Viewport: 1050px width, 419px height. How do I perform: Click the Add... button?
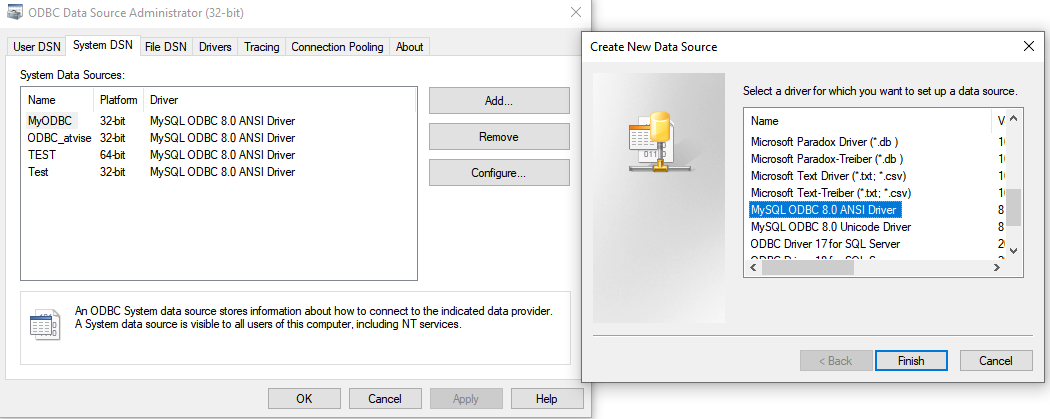[499, 101]
